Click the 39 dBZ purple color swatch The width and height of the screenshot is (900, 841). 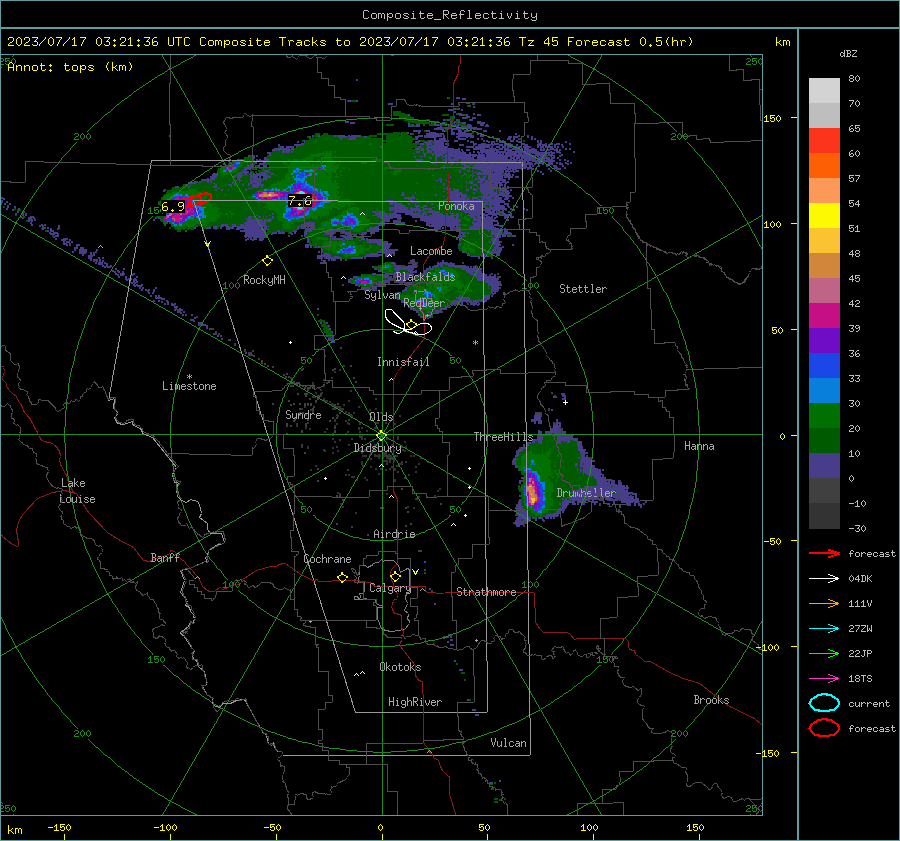824,340
